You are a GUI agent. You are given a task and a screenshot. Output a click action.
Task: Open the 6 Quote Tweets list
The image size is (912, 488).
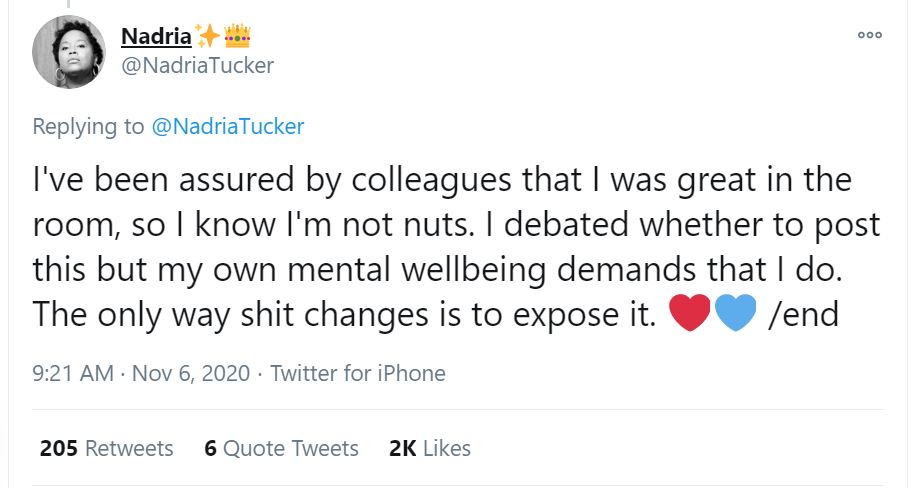(281, 448)
